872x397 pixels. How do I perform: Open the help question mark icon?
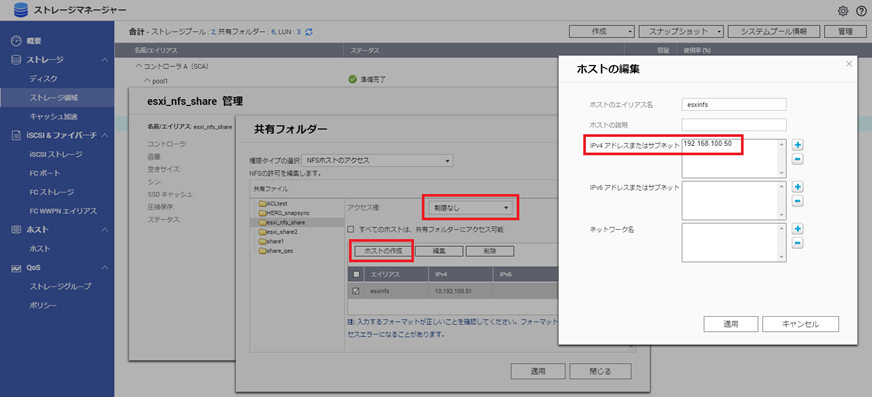[x=861, y=11]
